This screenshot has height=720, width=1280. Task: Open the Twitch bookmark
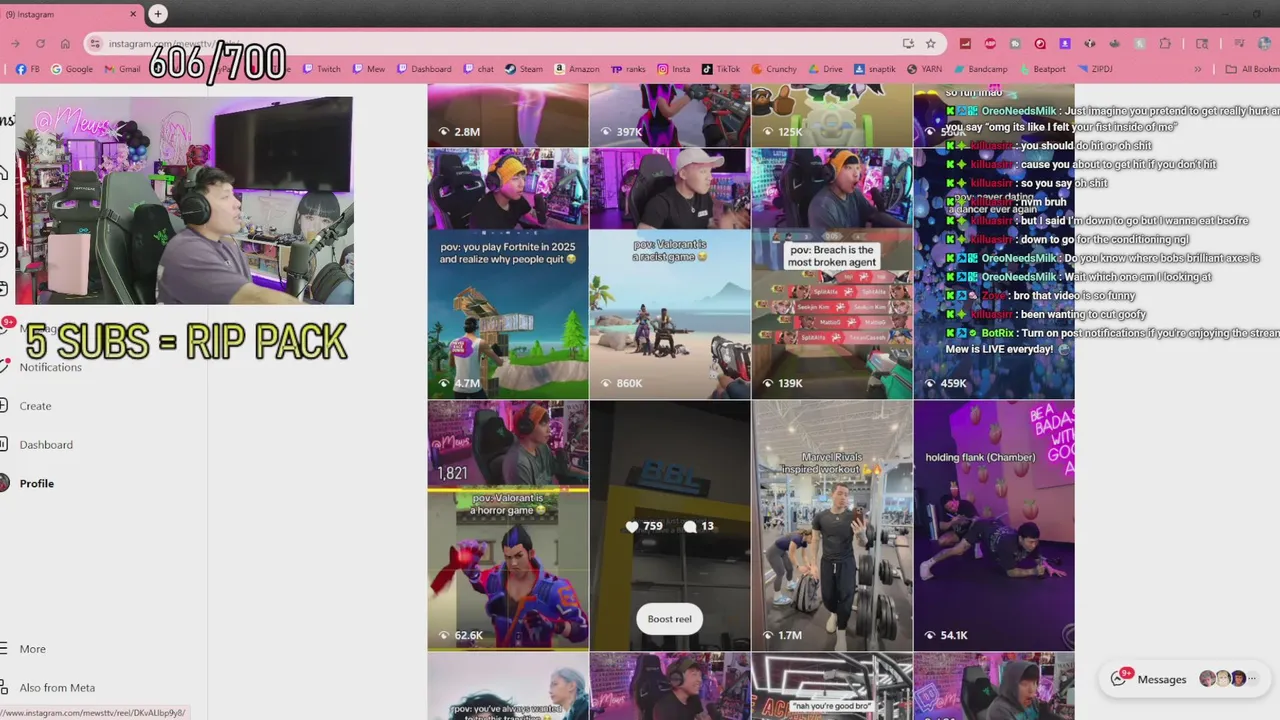pyautogui.click(x=321, y=69)
